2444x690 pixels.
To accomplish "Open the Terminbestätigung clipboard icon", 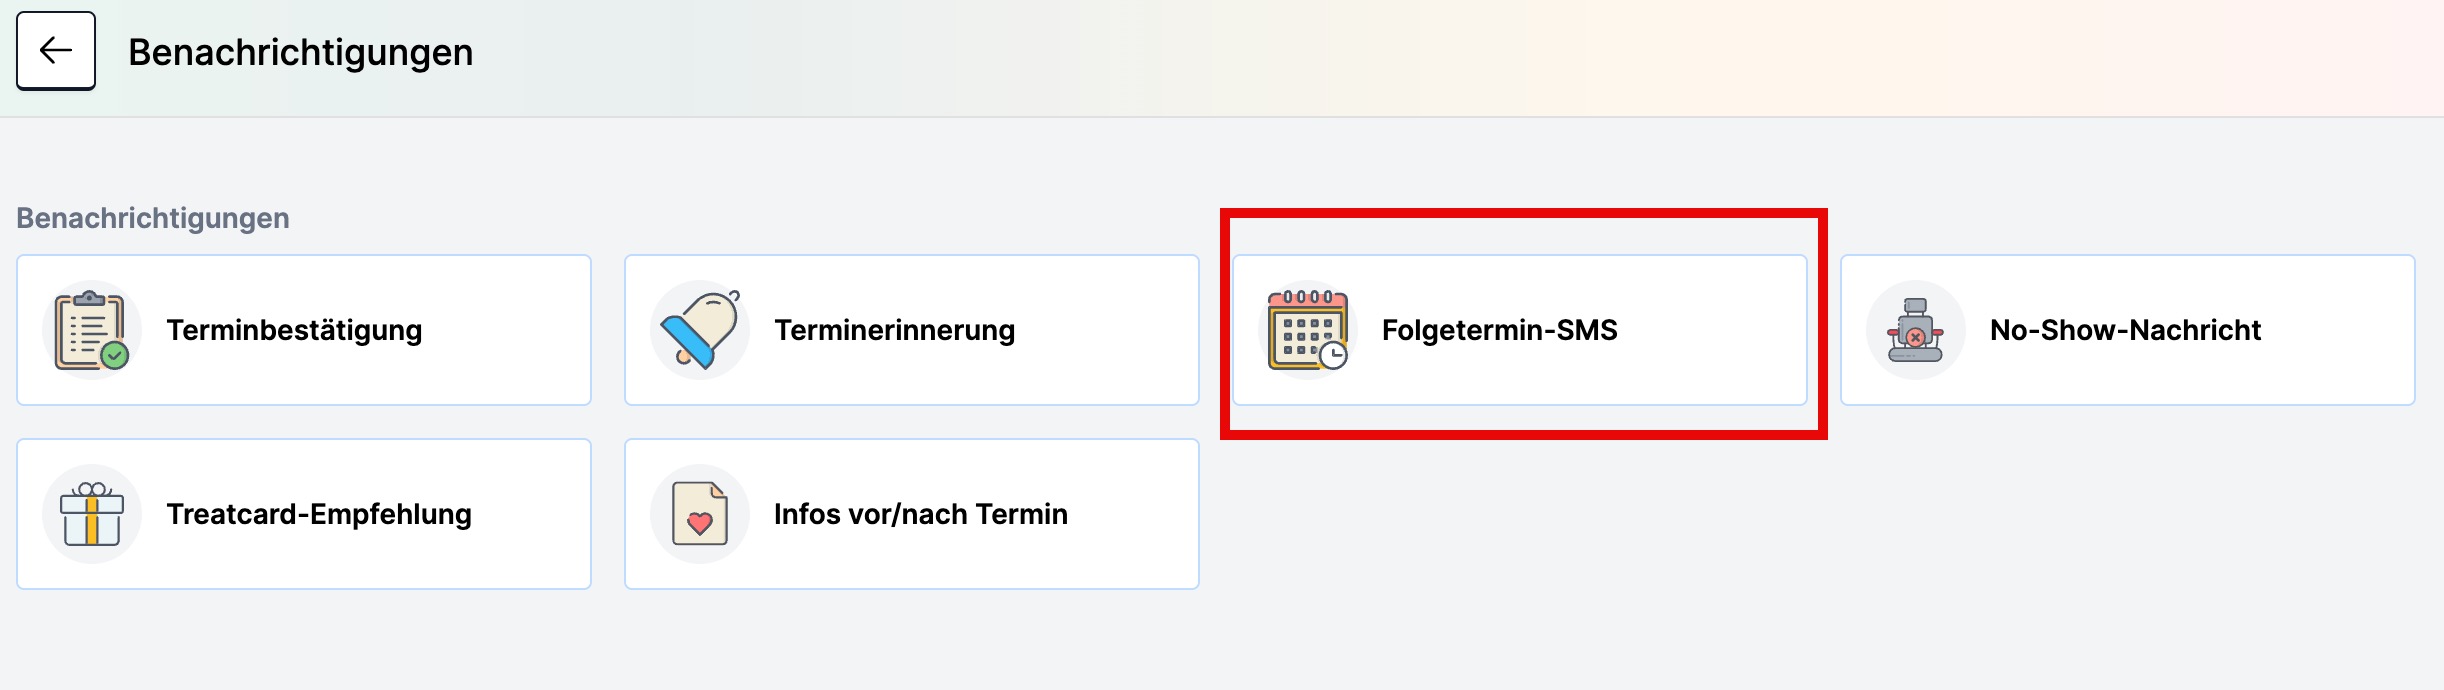I will click(92, 330).
